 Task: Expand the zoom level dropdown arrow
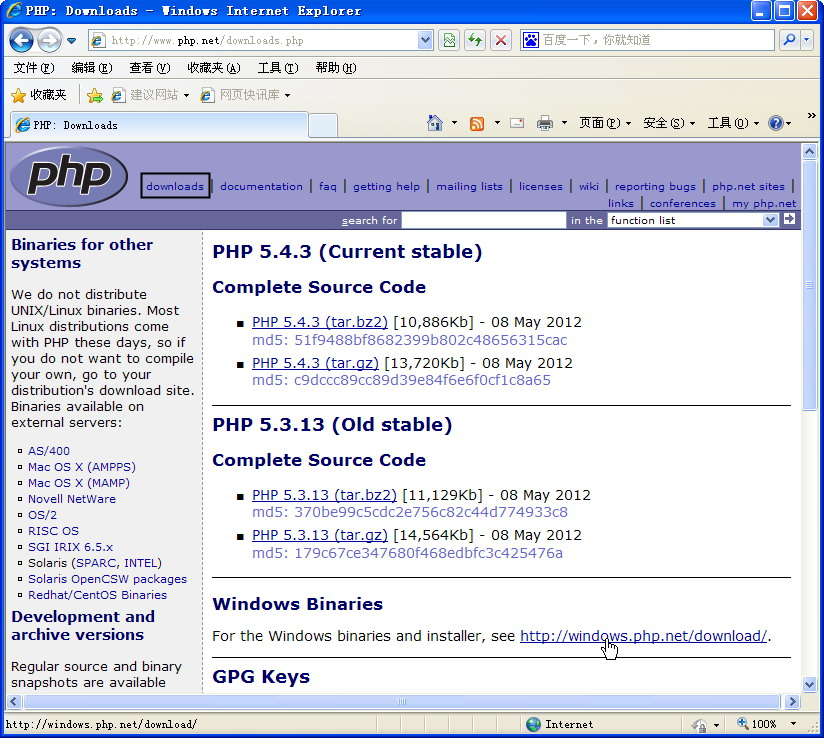(x=794, y=724)
